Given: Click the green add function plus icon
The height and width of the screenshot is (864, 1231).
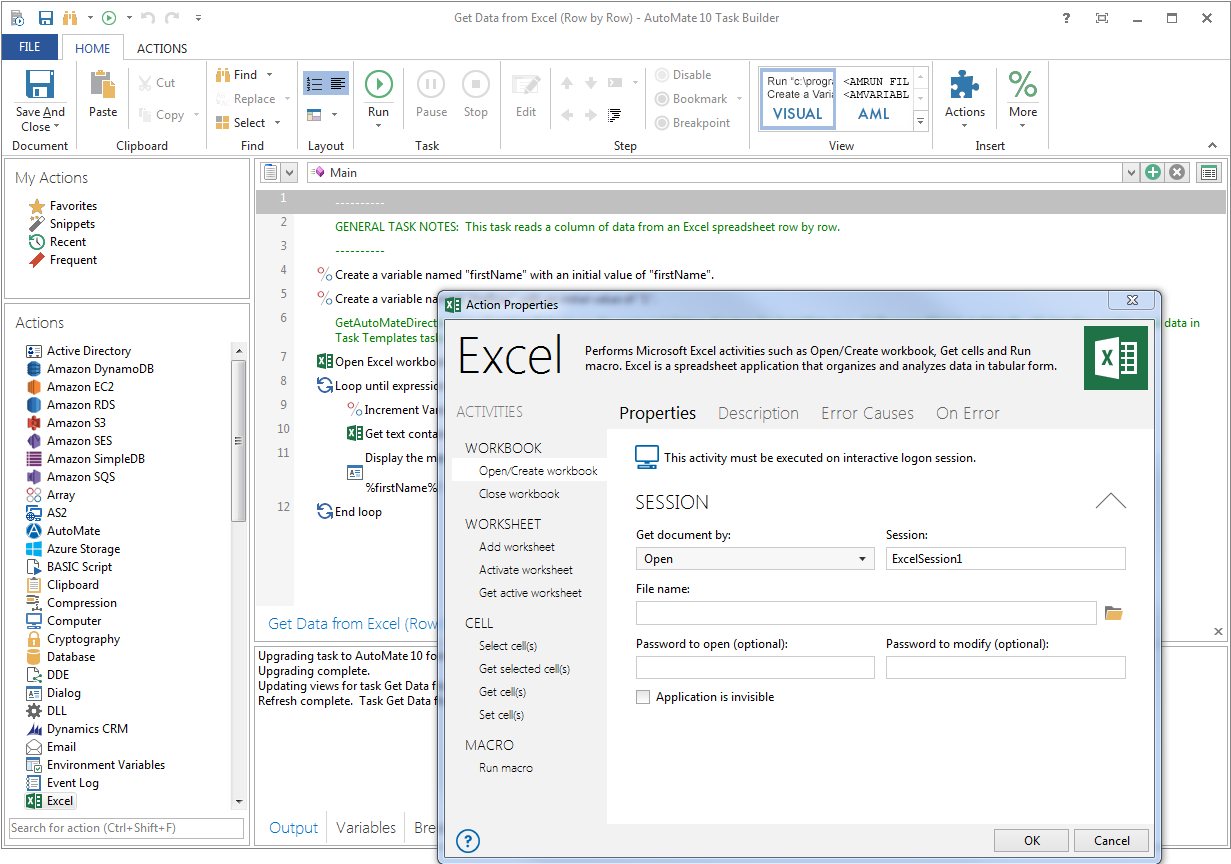Looking at the screenshot, I should click(x=1153, y=172).
